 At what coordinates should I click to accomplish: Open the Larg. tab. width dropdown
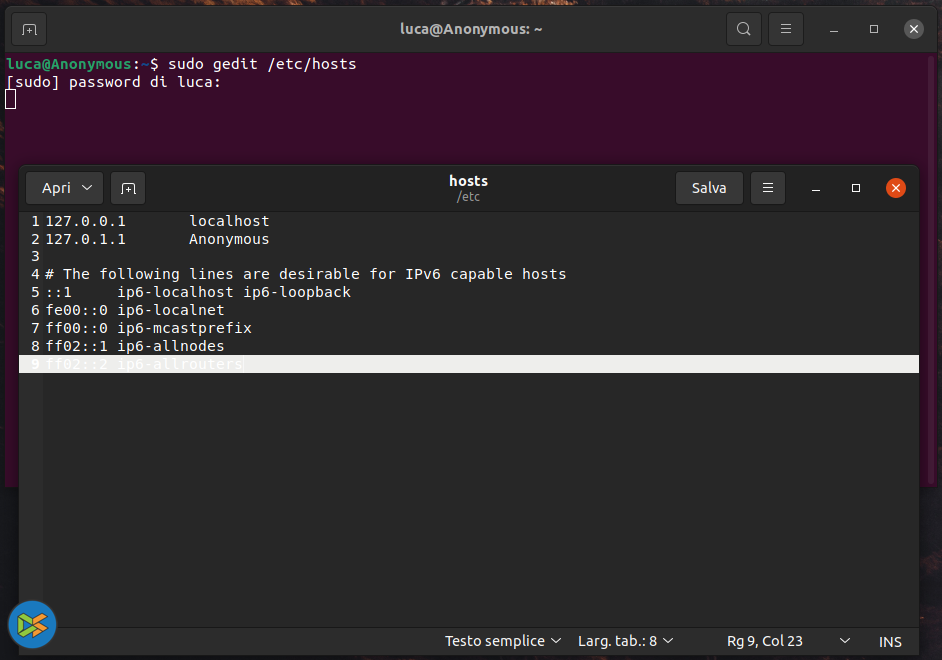click(625, 641)
